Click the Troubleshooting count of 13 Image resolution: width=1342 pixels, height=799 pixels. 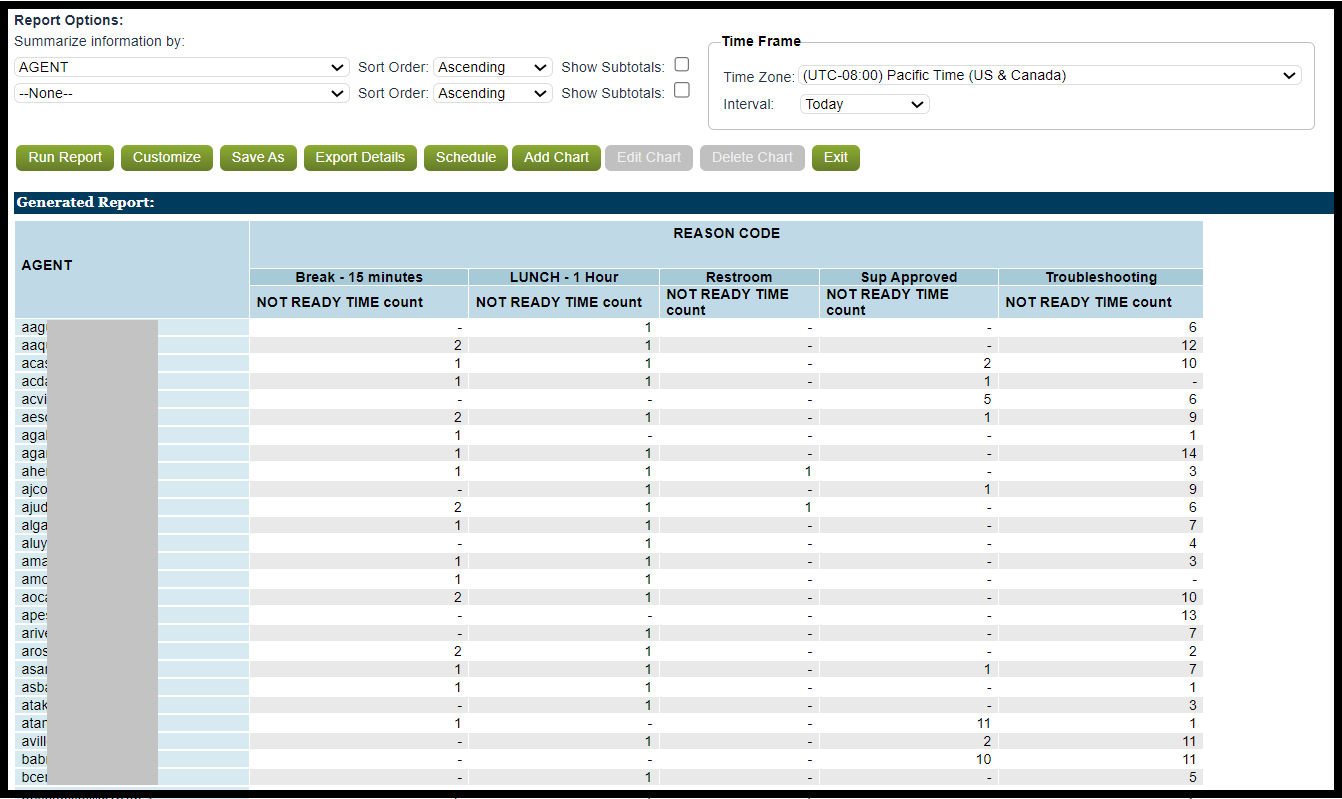pos(1188,615)
